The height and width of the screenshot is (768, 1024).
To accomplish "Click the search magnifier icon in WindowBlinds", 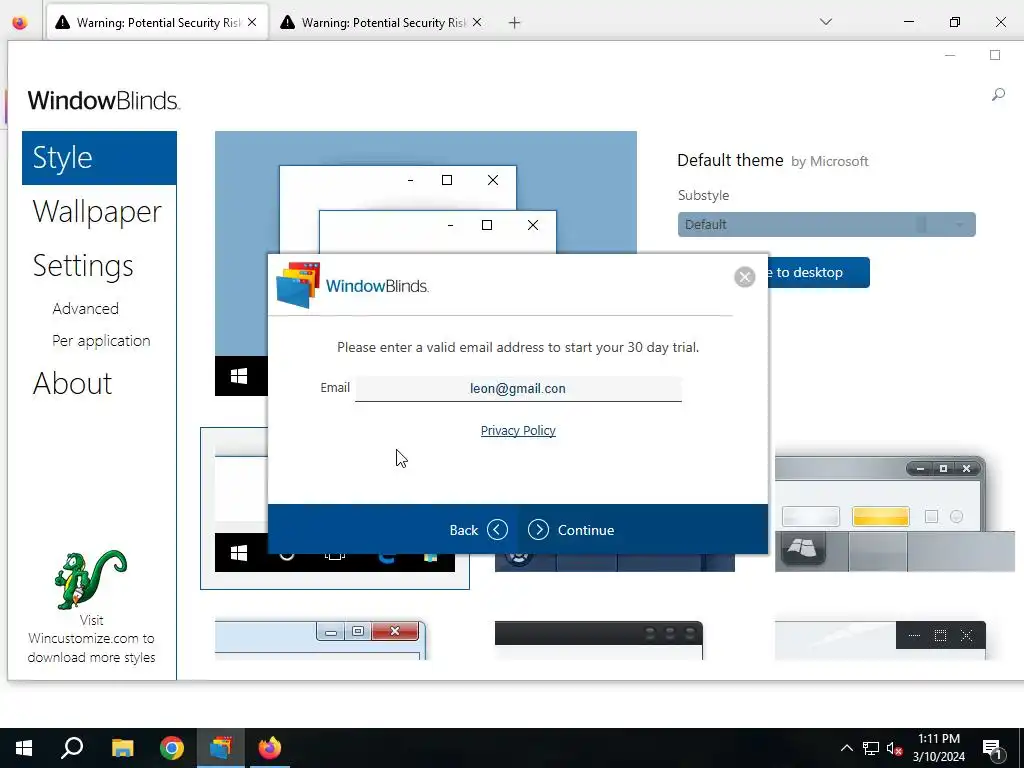I will 998,95.
